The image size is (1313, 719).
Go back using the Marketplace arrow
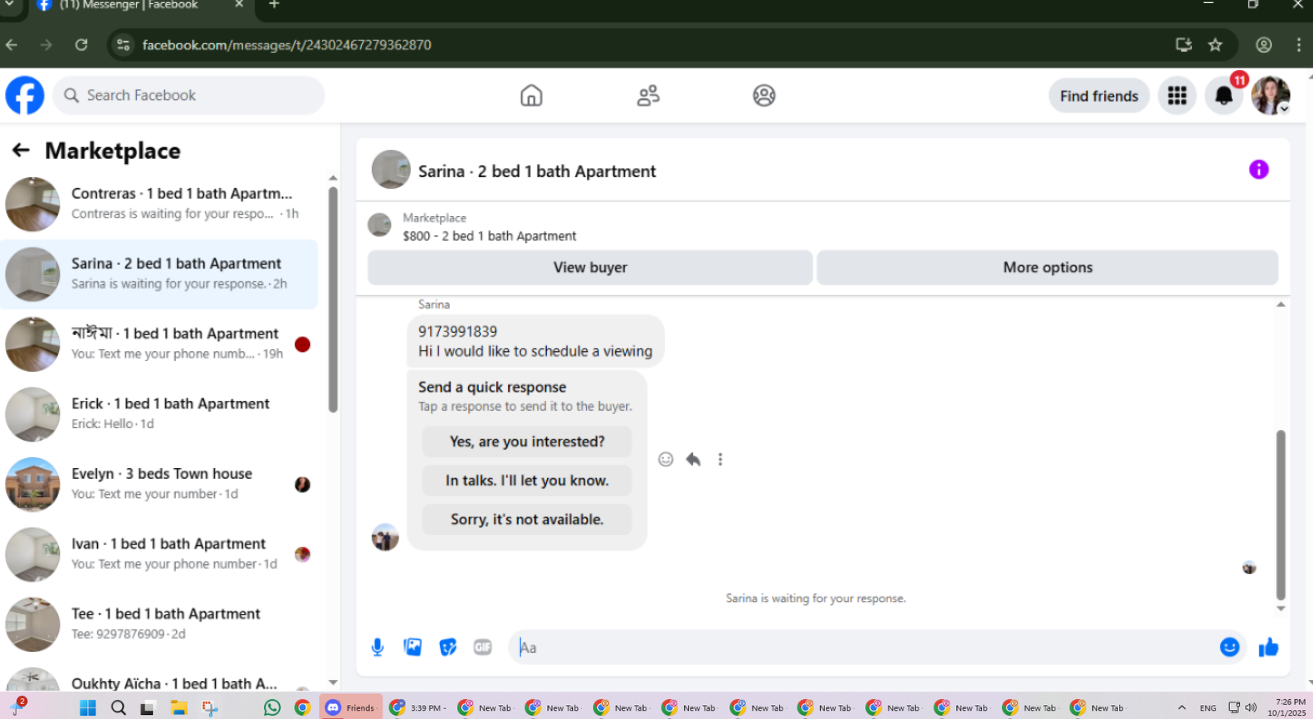tap(20, 151)
